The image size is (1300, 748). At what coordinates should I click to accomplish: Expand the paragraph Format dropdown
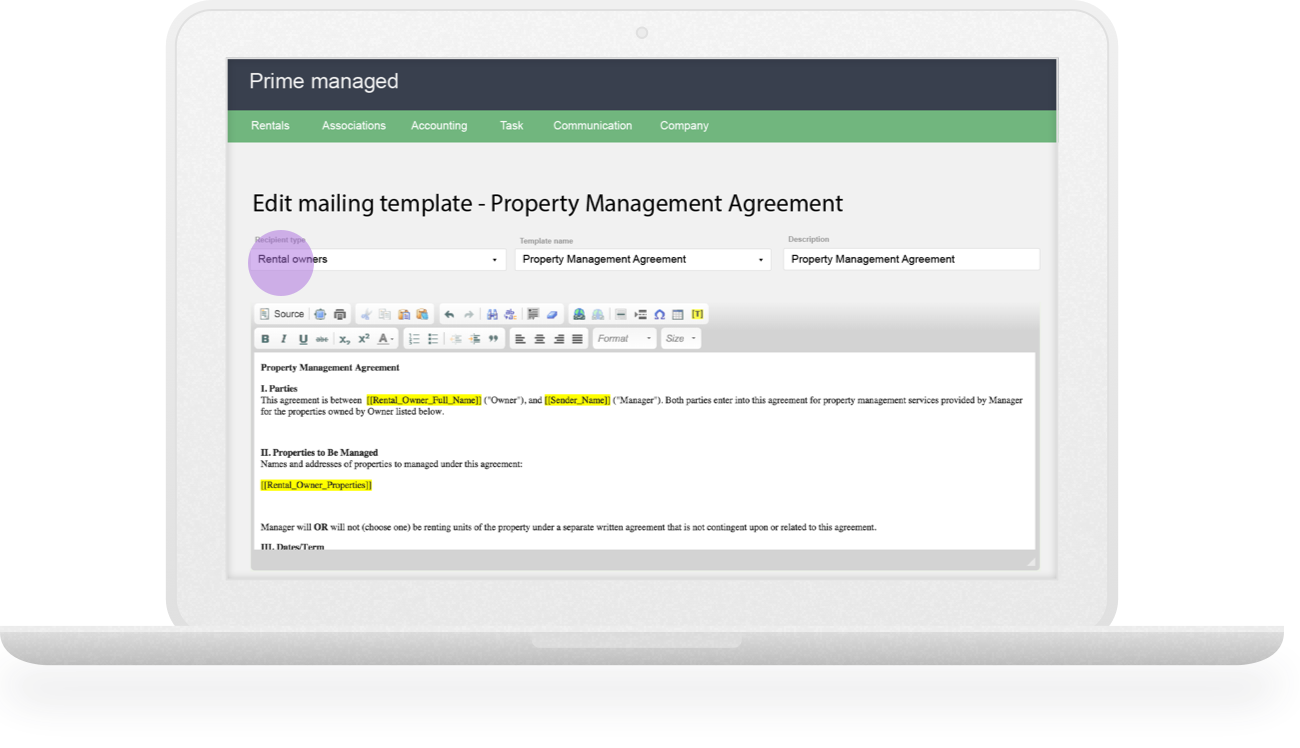point(623,338)
